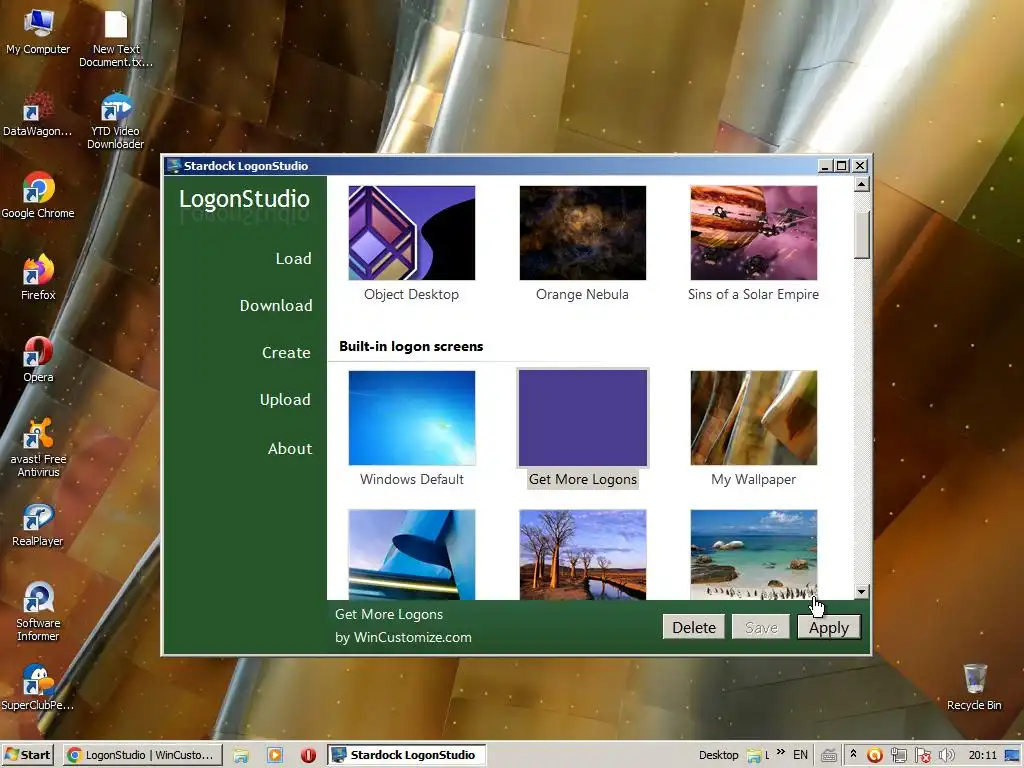The width and height of the screenshot is (1024, 768).
Task: Select the SuperClubPenguin desktop shortcut
Action: click(38, 688)
